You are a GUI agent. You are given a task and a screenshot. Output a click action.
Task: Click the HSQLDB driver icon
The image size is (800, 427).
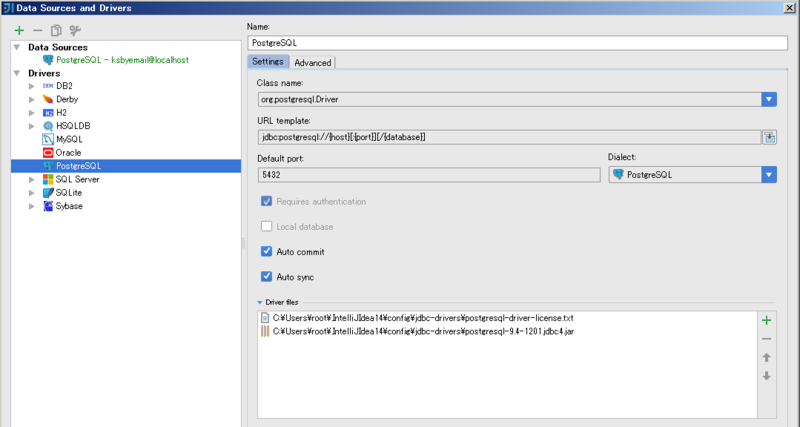48,125
